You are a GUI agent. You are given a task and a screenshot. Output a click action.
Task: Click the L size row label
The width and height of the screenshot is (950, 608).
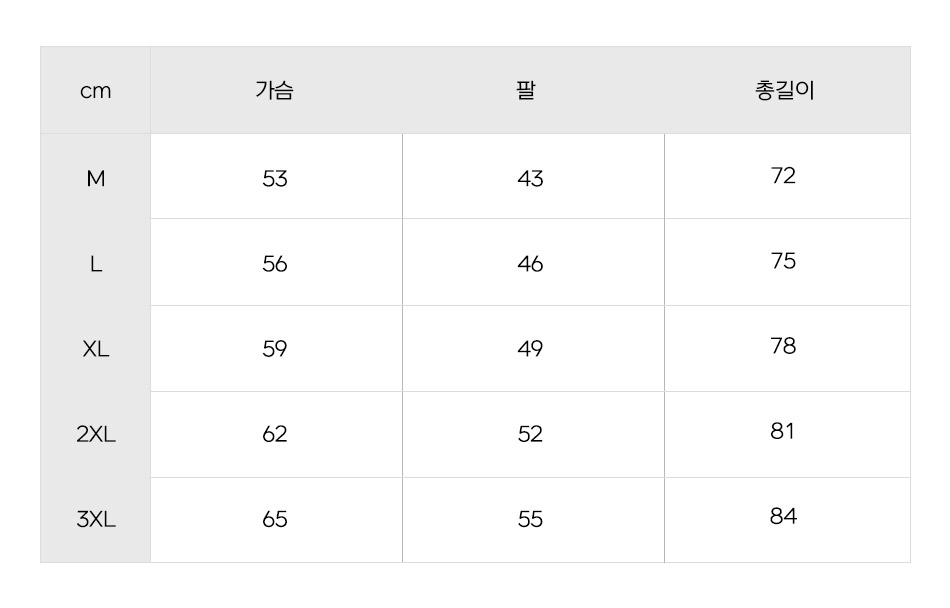coord(96,264)
